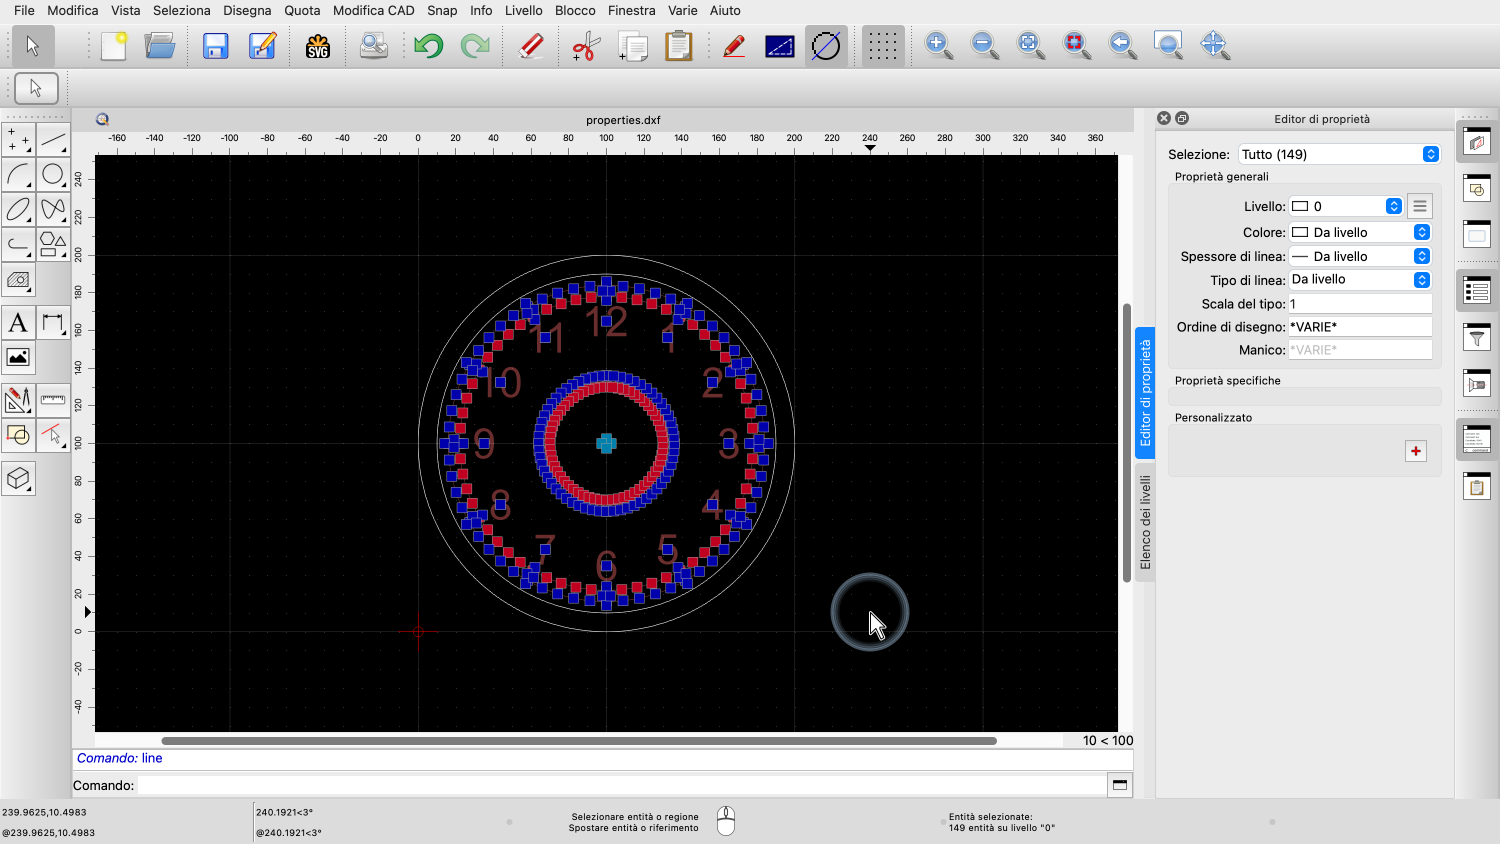
Task: Toggle the draft mode circle-slash button
Action: point(826,46)
